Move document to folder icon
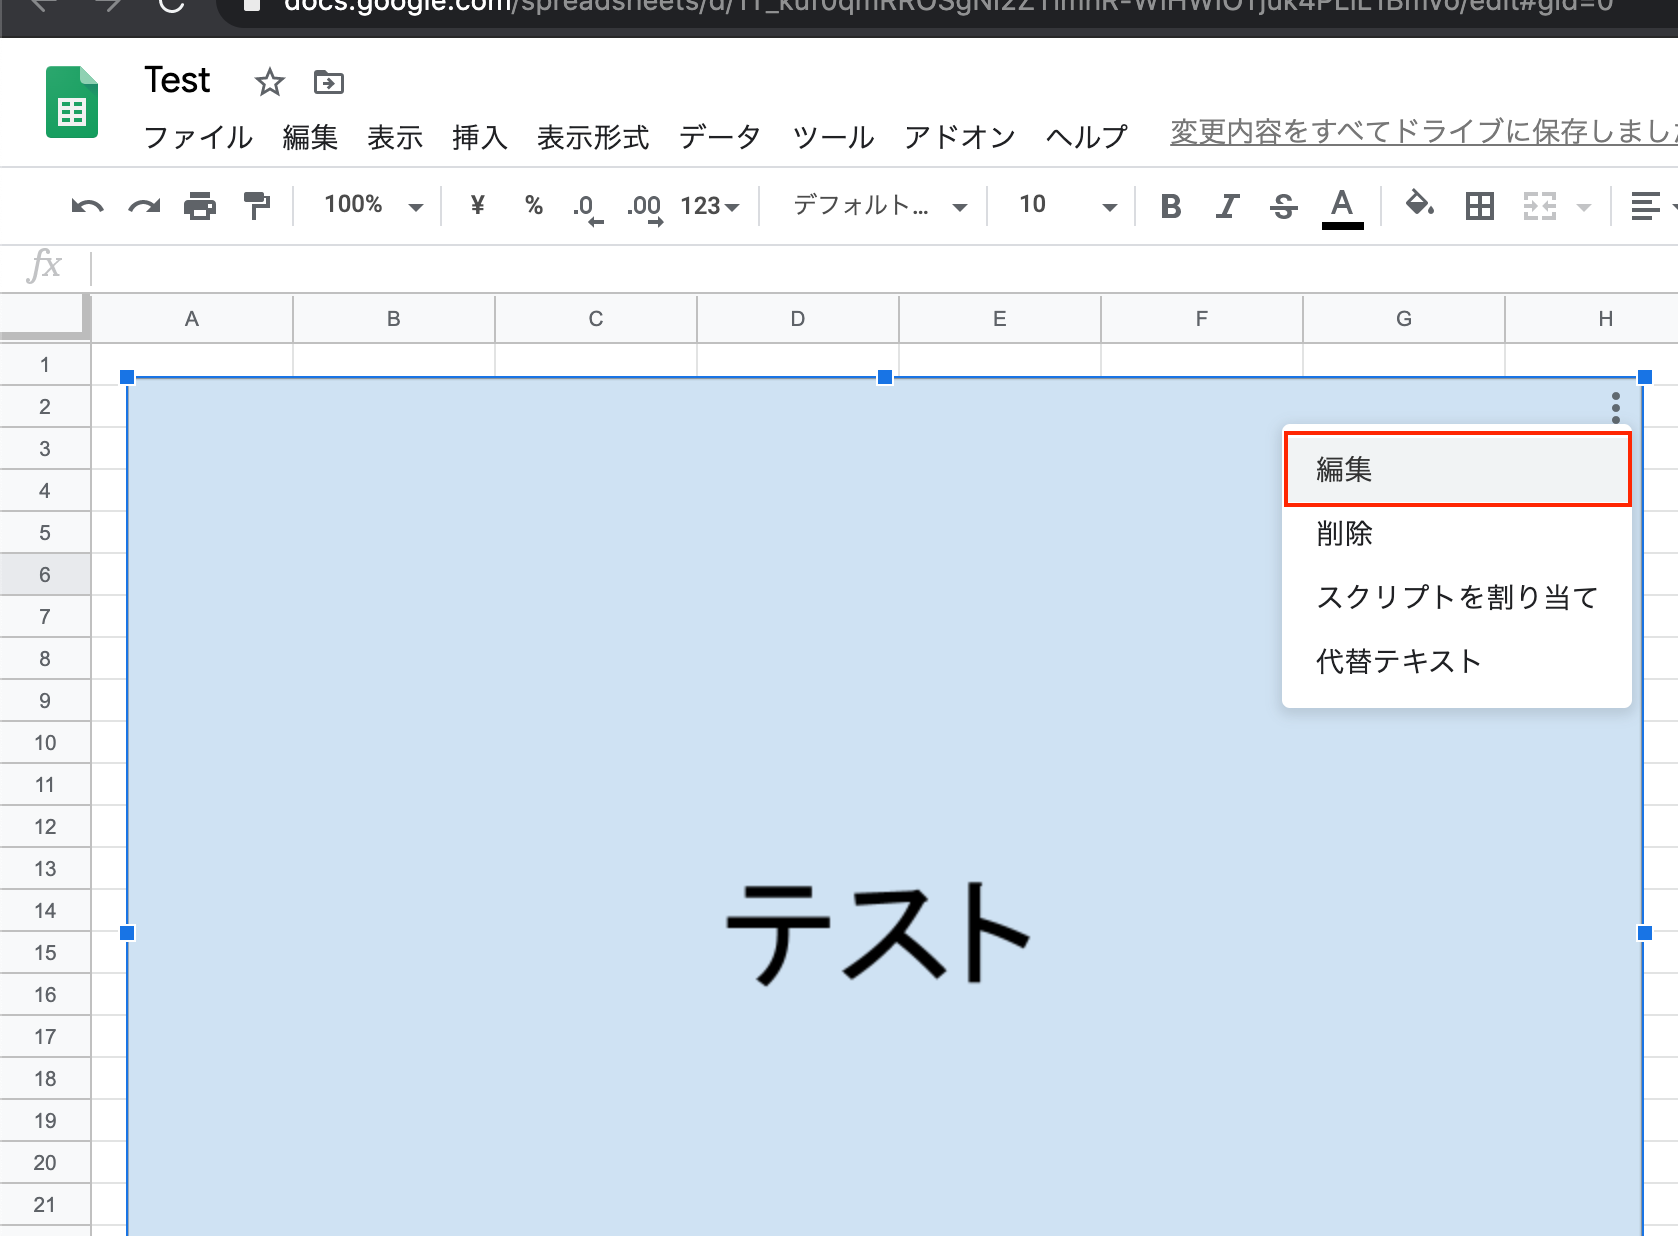The image size is (1678, 1236). 328,82
